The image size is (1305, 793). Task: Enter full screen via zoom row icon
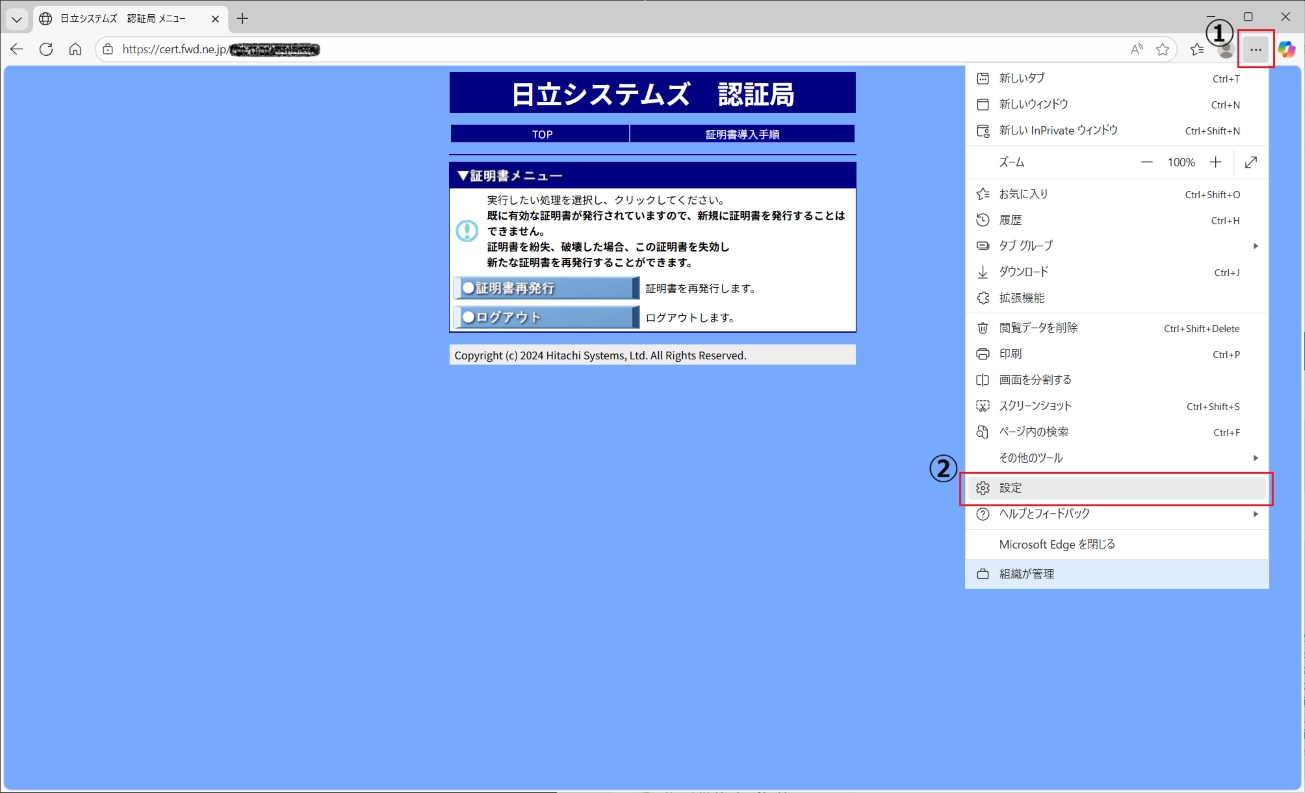(x=1251, y=162)
